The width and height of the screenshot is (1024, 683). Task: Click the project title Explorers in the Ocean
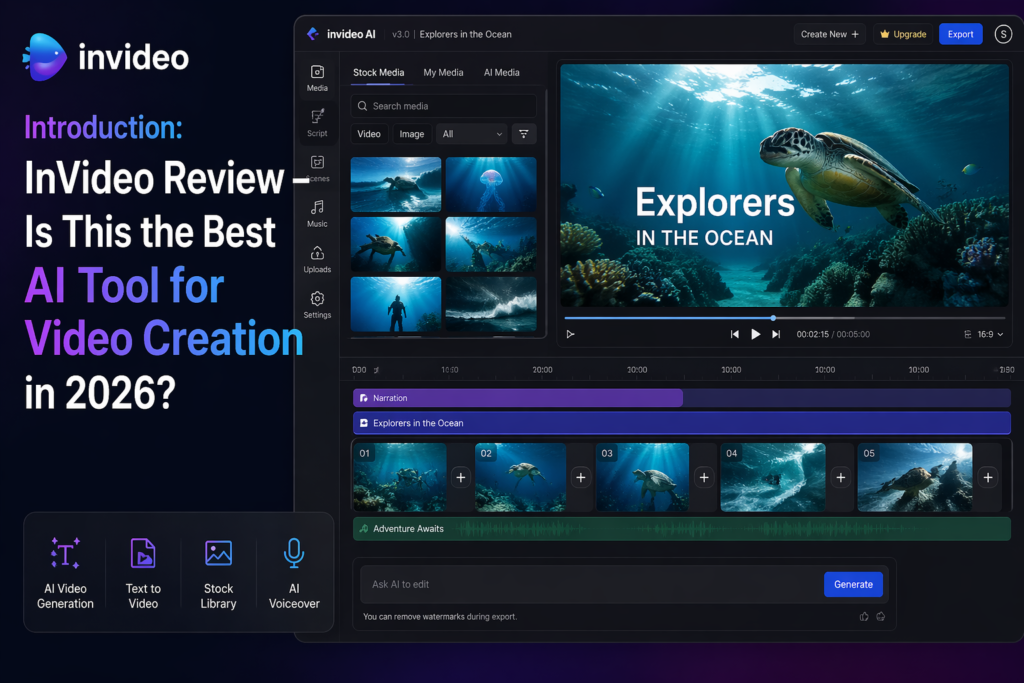click(x=466, y=34)
